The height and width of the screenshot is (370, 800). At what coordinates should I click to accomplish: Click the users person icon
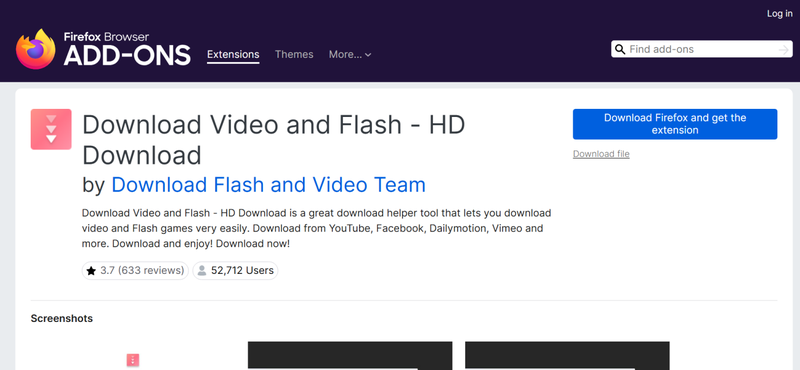coord(202,270)
